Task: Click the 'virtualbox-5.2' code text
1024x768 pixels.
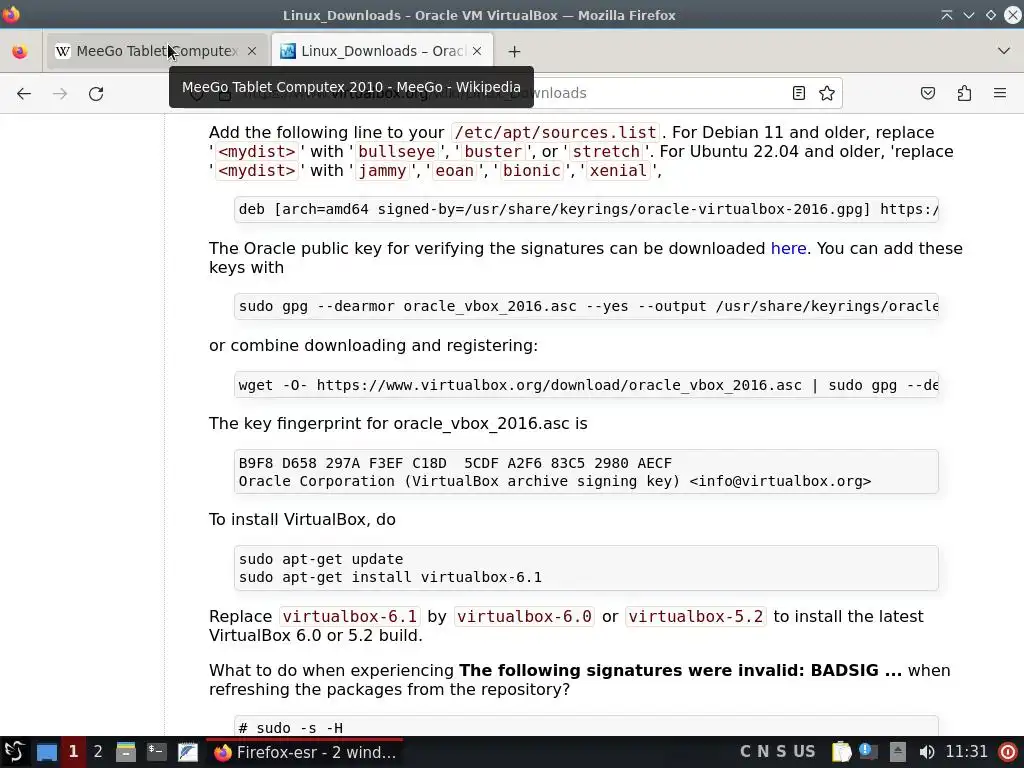Action: [696, 616]
